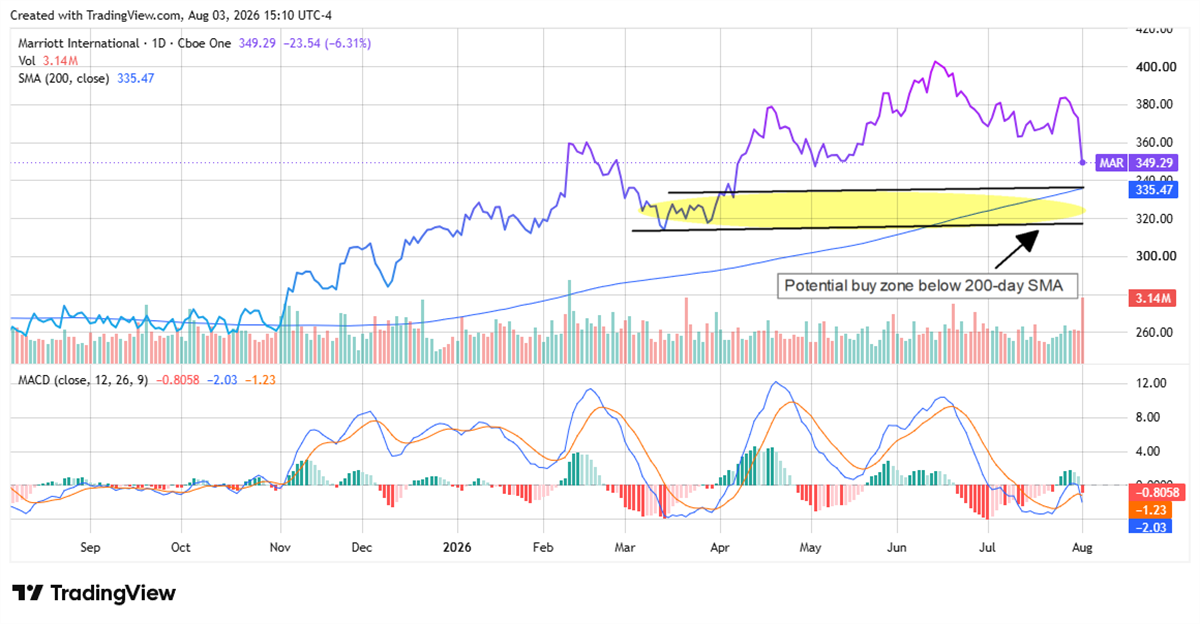Click the Sep date axis label
Image resolution: width=1200 pixels, height=624 pixels.
click(90, 548)
